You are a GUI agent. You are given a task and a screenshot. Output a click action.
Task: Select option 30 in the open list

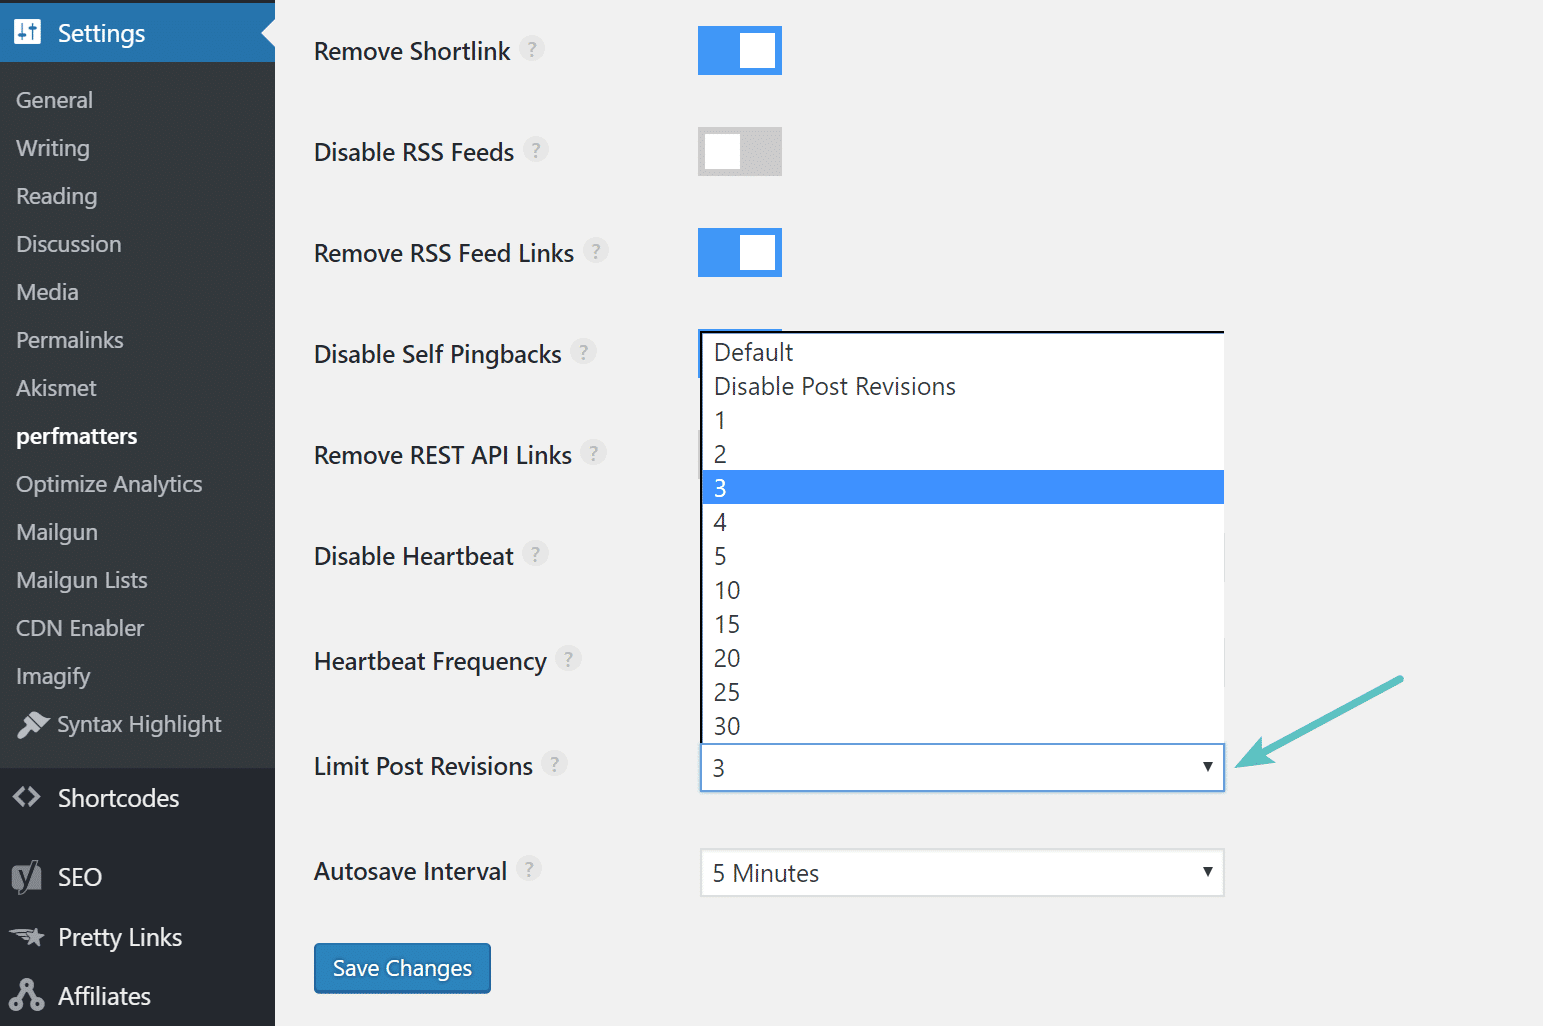[x=727, y=725]
